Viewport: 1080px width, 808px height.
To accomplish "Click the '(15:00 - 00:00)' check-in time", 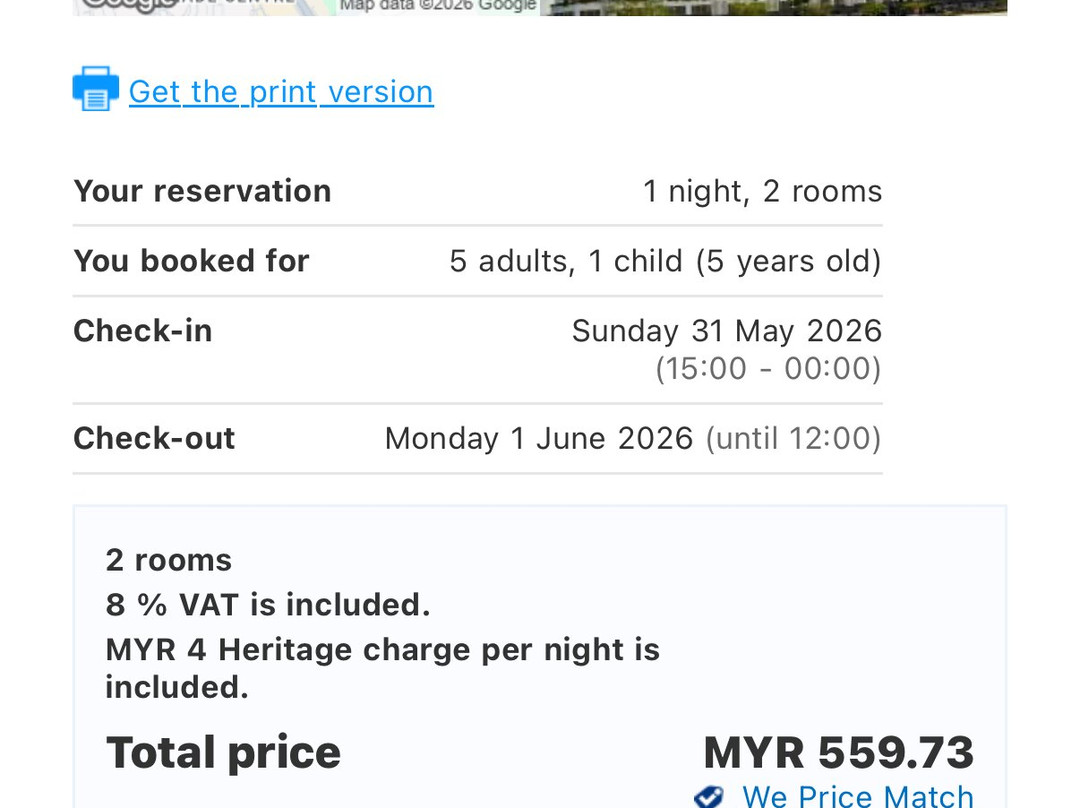I will tap(768, 369).
